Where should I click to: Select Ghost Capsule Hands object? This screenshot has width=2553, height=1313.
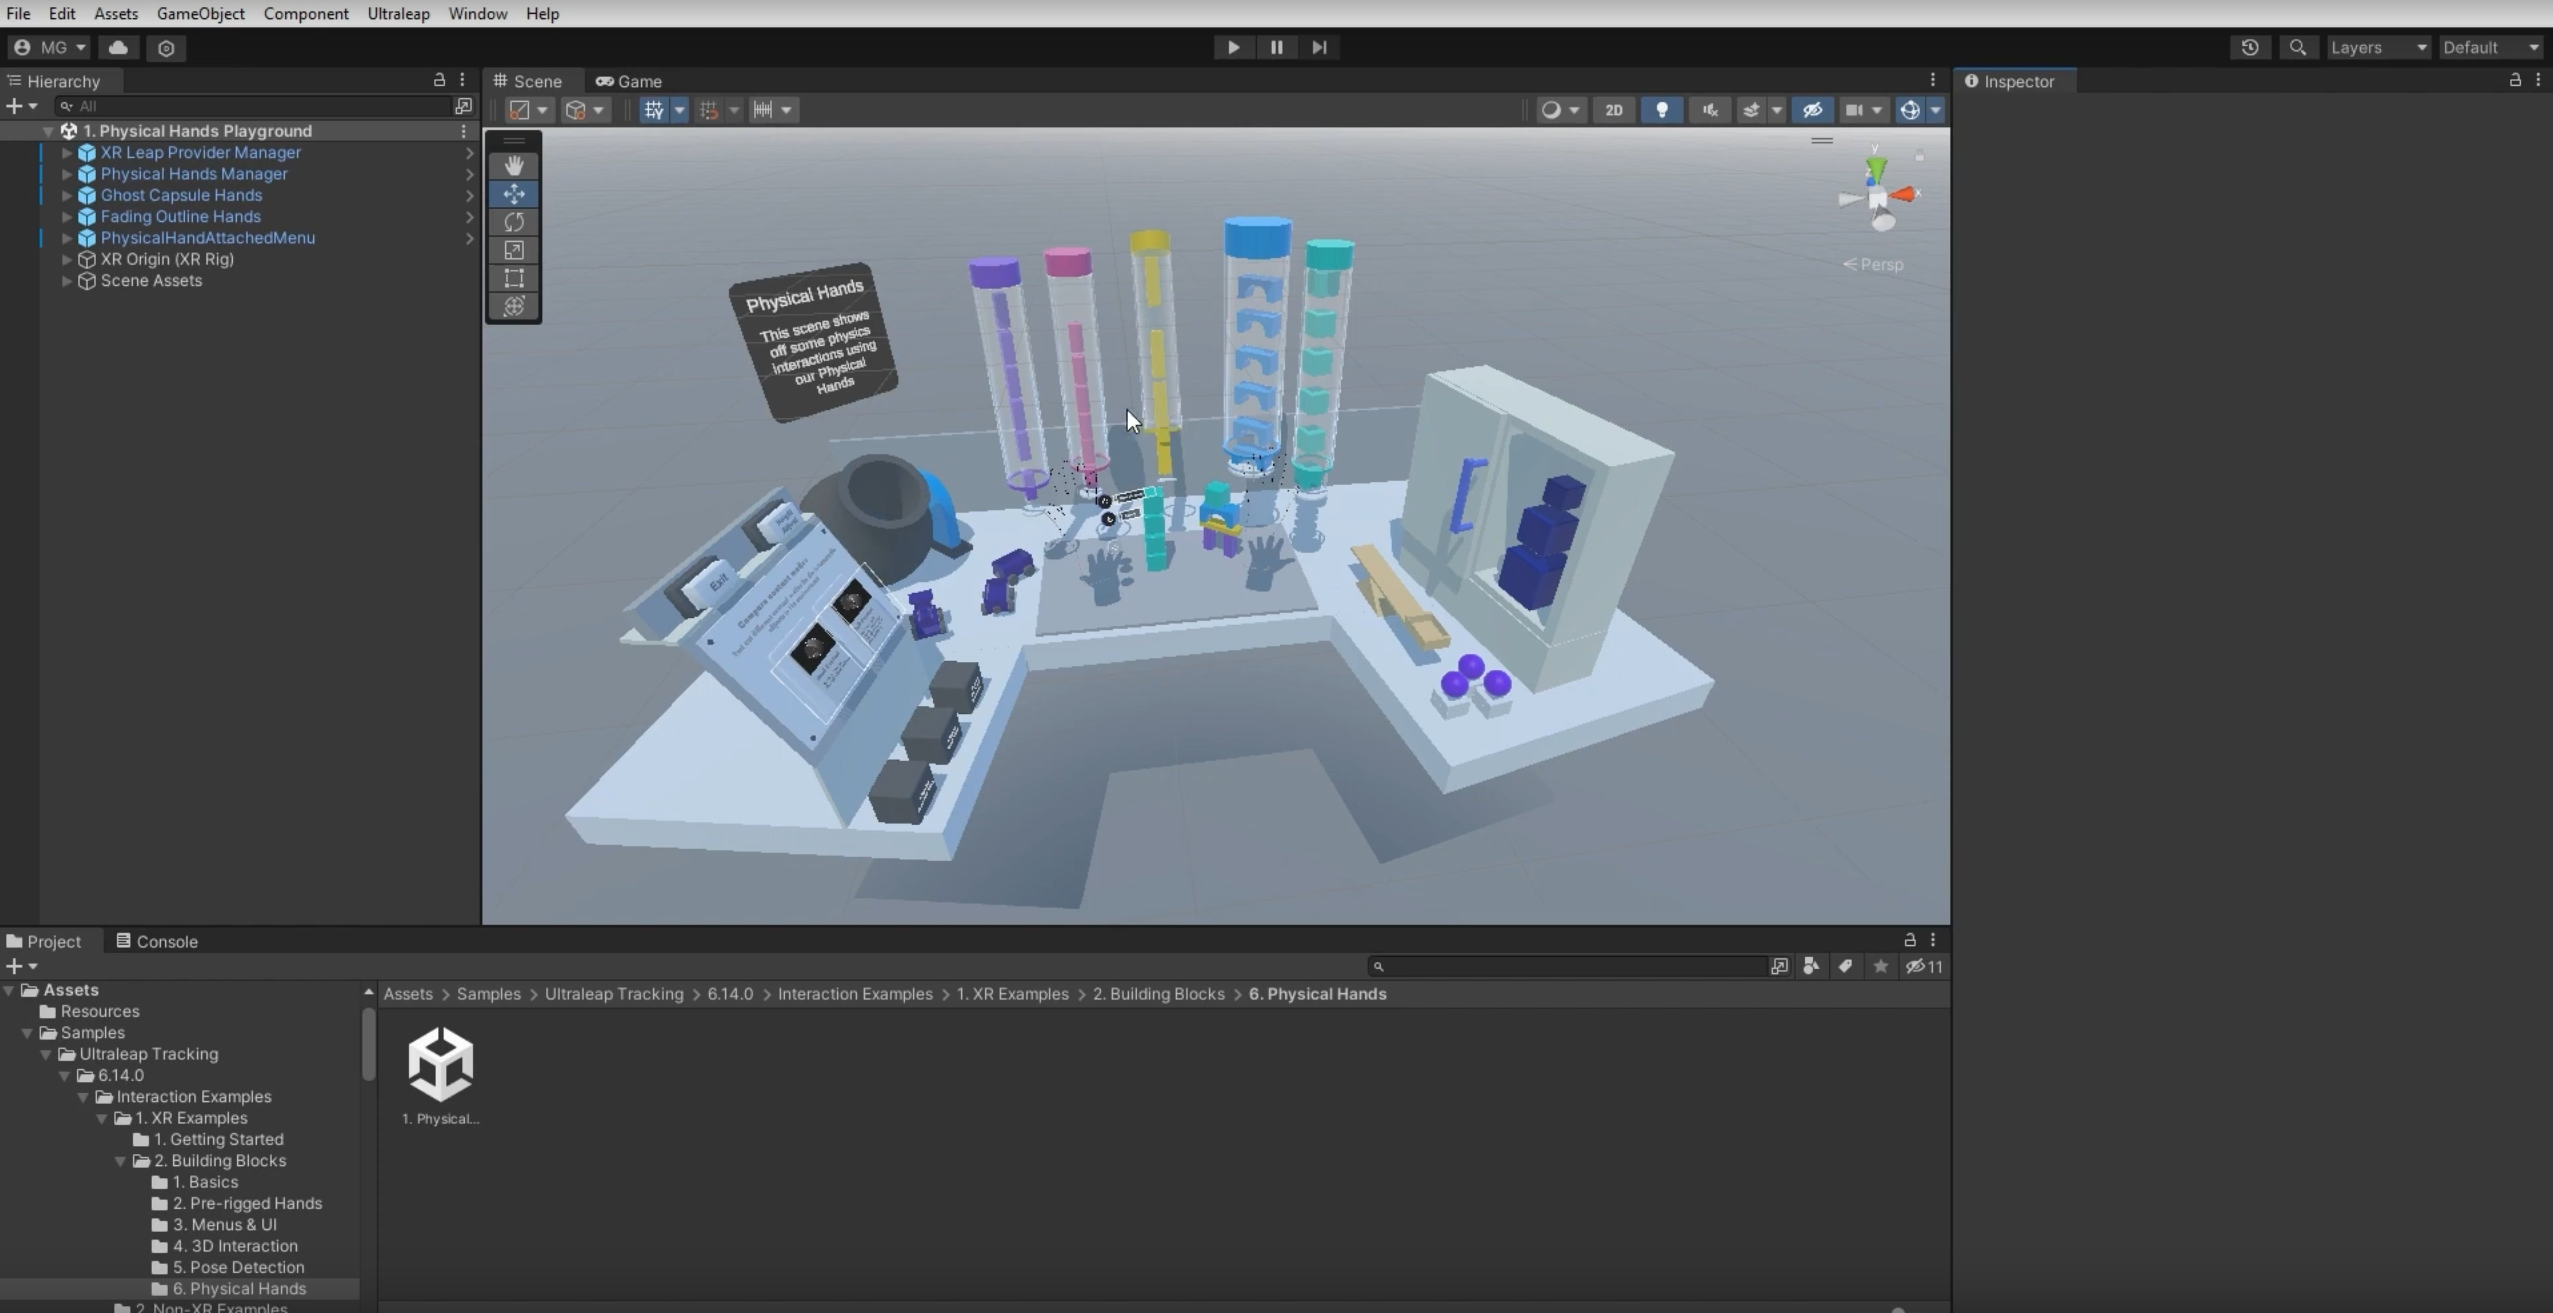pyautogui.click(x=181, y=195)
